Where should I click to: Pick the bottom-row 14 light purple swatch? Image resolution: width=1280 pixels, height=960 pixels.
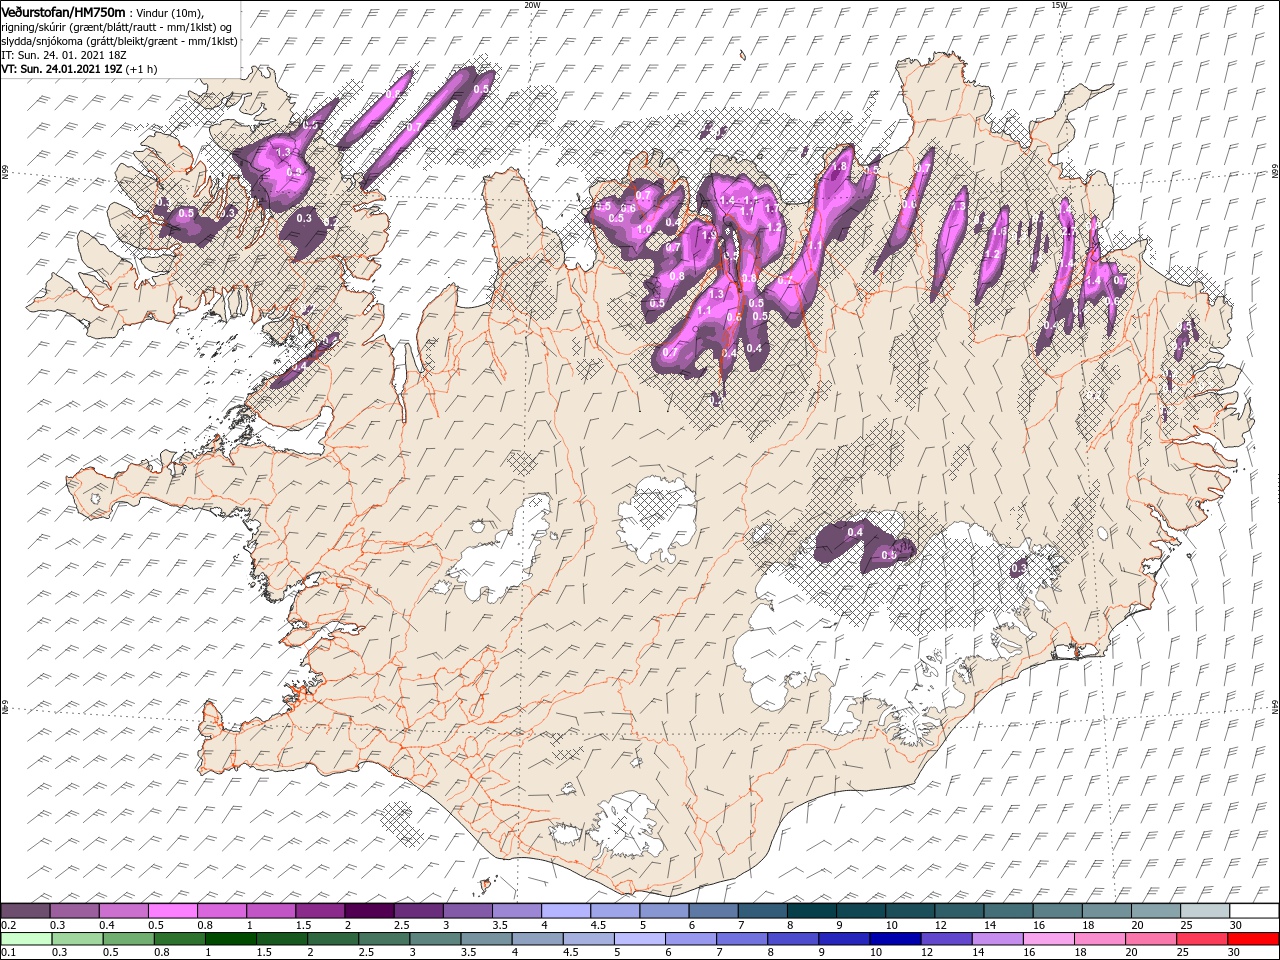pyautogui.click(x=997, y=939)
